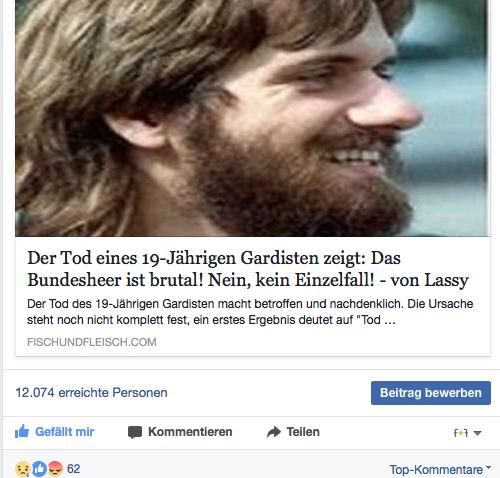Toggle the Gefällt mir like label
Screen dimensions: 500x478
click(x=65, y=432)
